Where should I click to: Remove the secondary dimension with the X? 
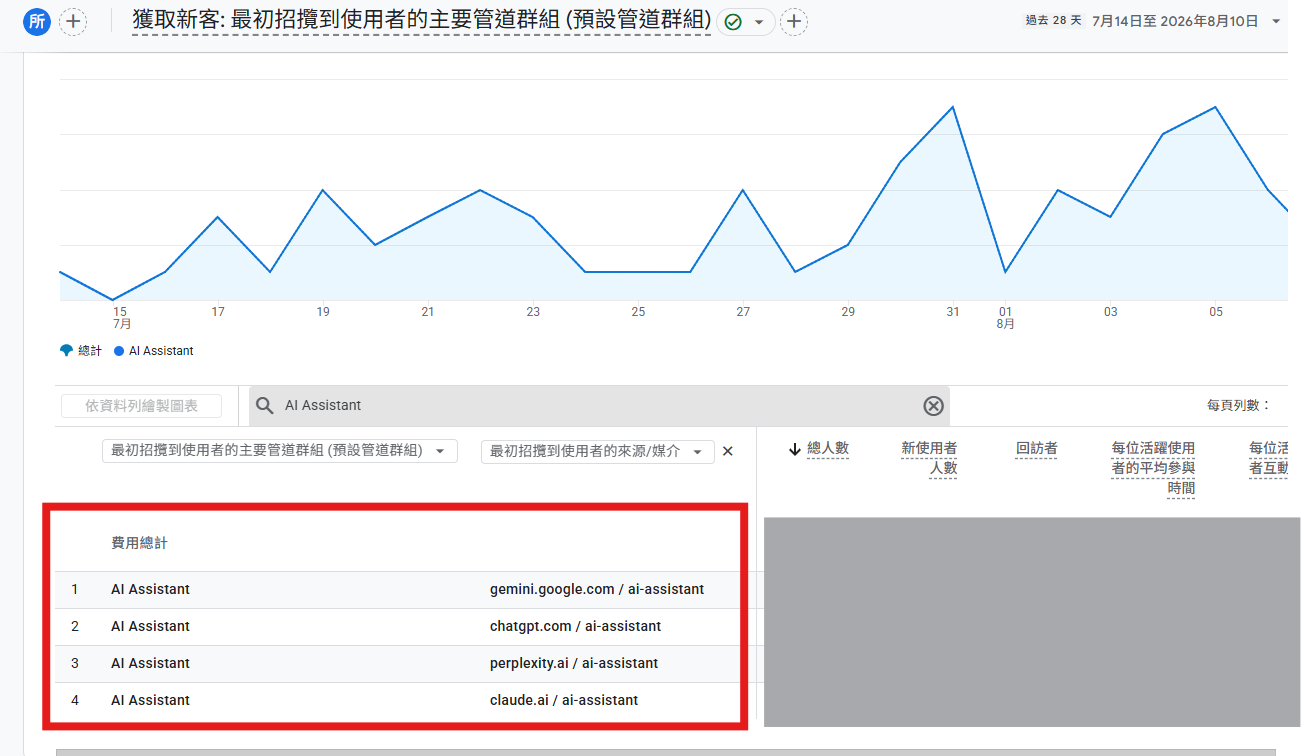pos(728,451)
